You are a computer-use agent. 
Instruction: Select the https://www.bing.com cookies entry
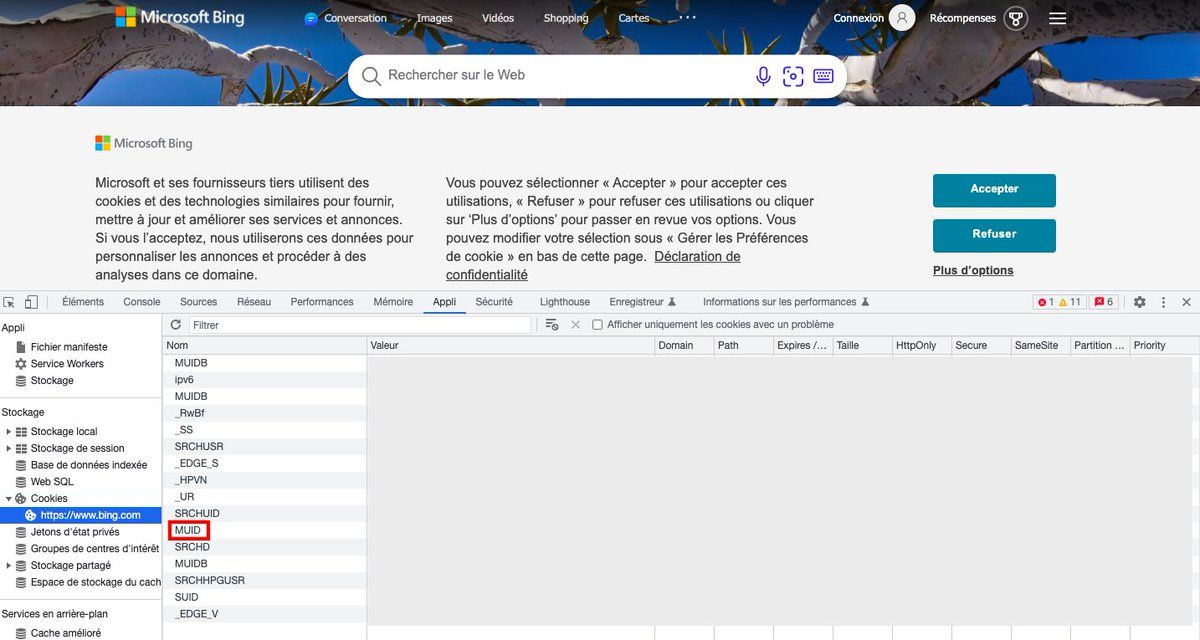(x=83, y=516)
